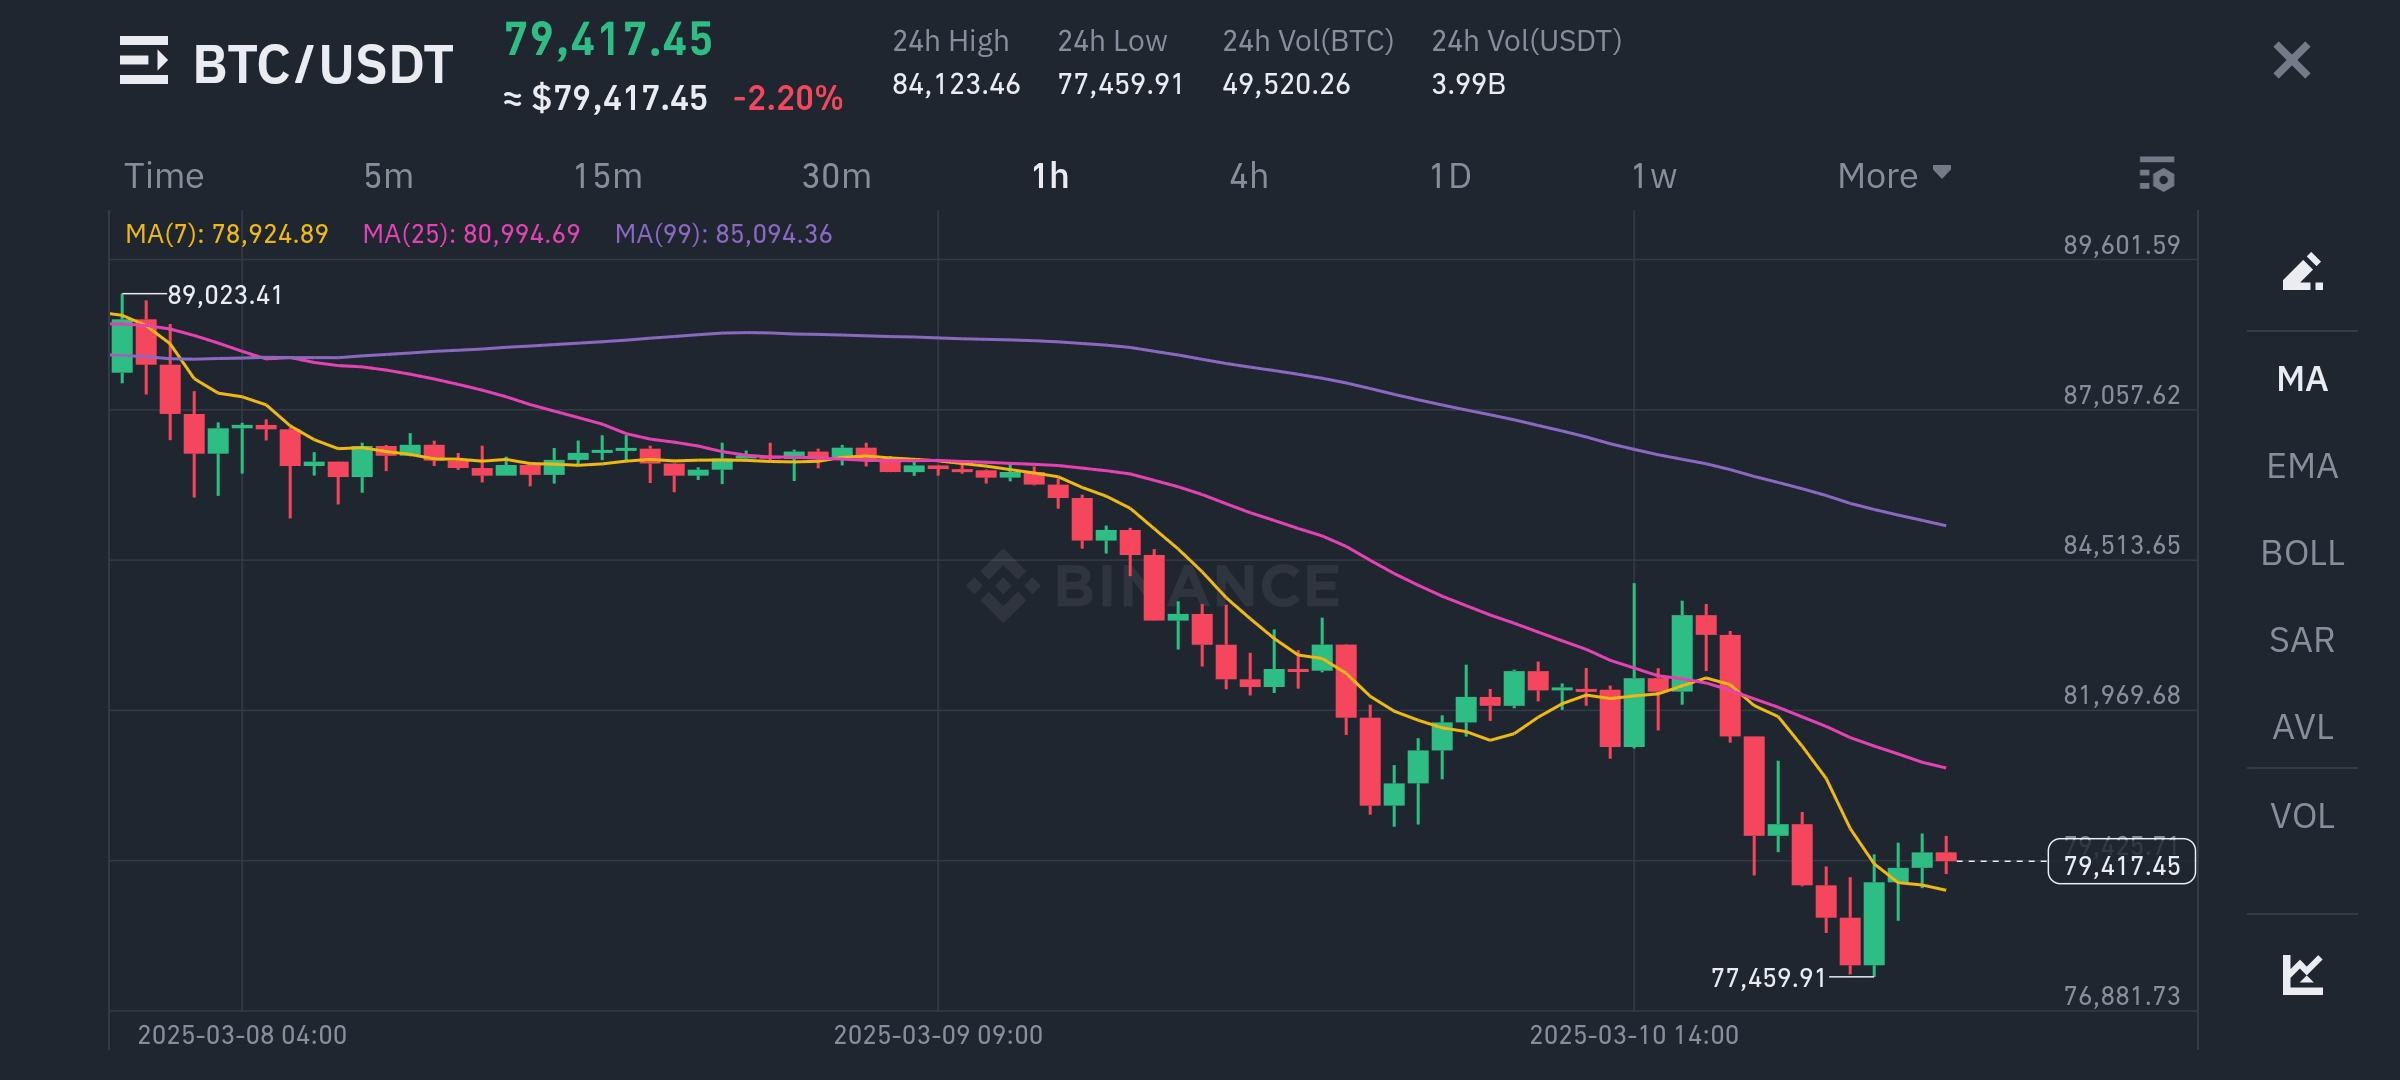Switch to the Time line chart
The height and width of the screenshot is (1080, 2400).
tap(164, 176)
